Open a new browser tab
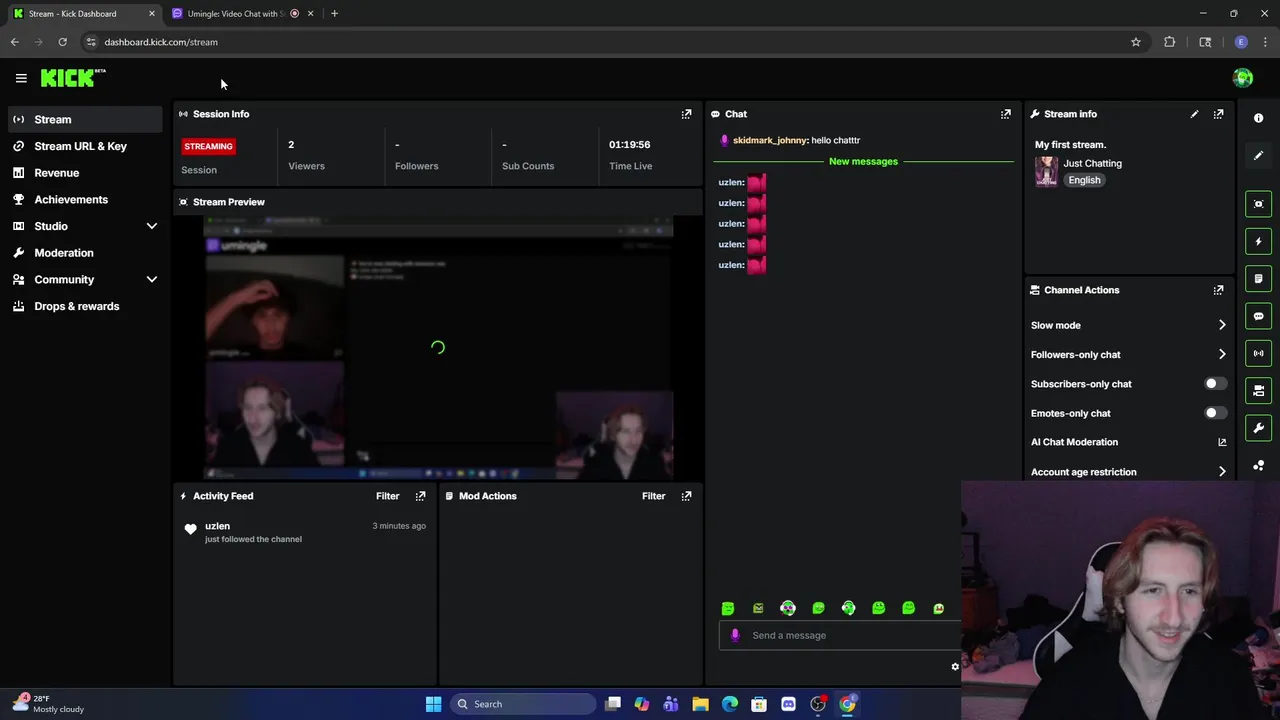The height and width of the screenshot is (720, 1280). coord(334,14)
